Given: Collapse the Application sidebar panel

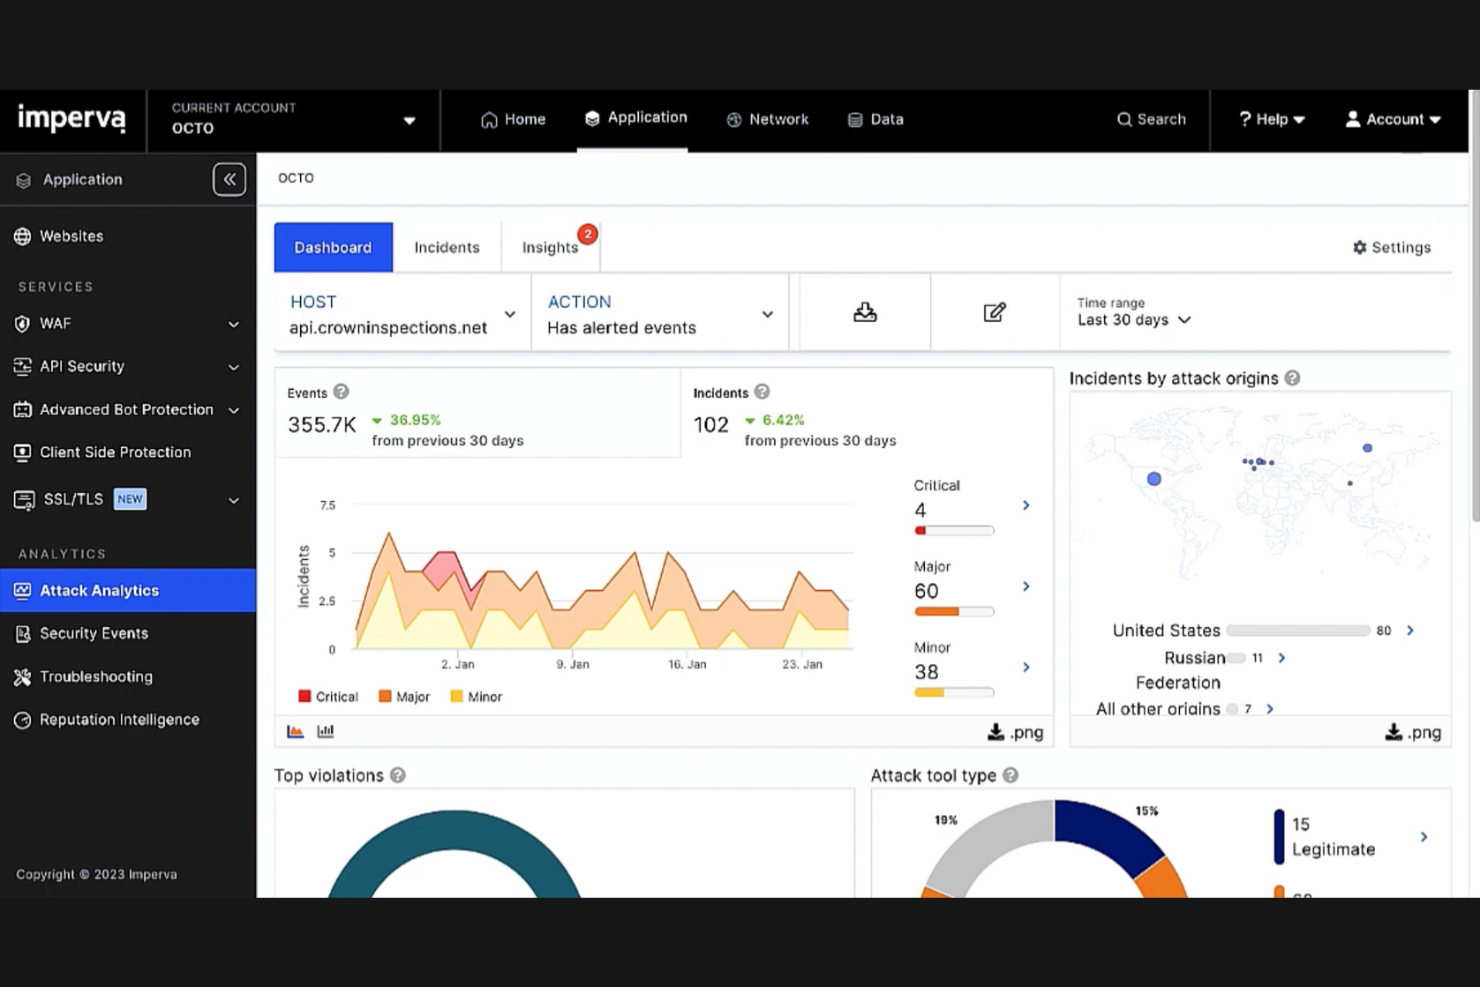Looking at the screenshot, I should coord(229,179).
